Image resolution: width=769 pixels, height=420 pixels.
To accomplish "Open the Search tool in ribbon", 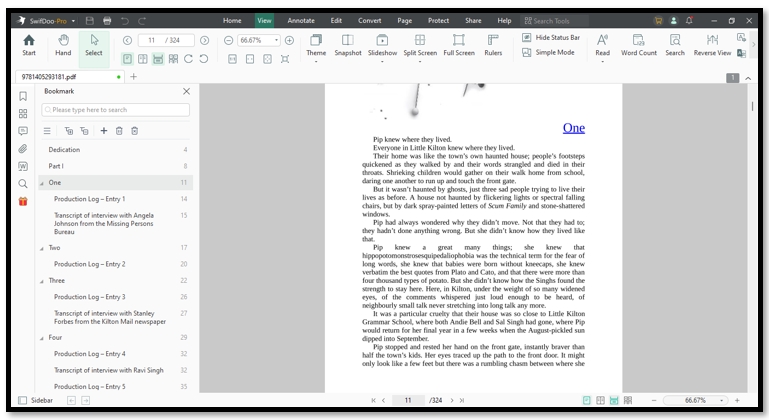I will point(675,45).
